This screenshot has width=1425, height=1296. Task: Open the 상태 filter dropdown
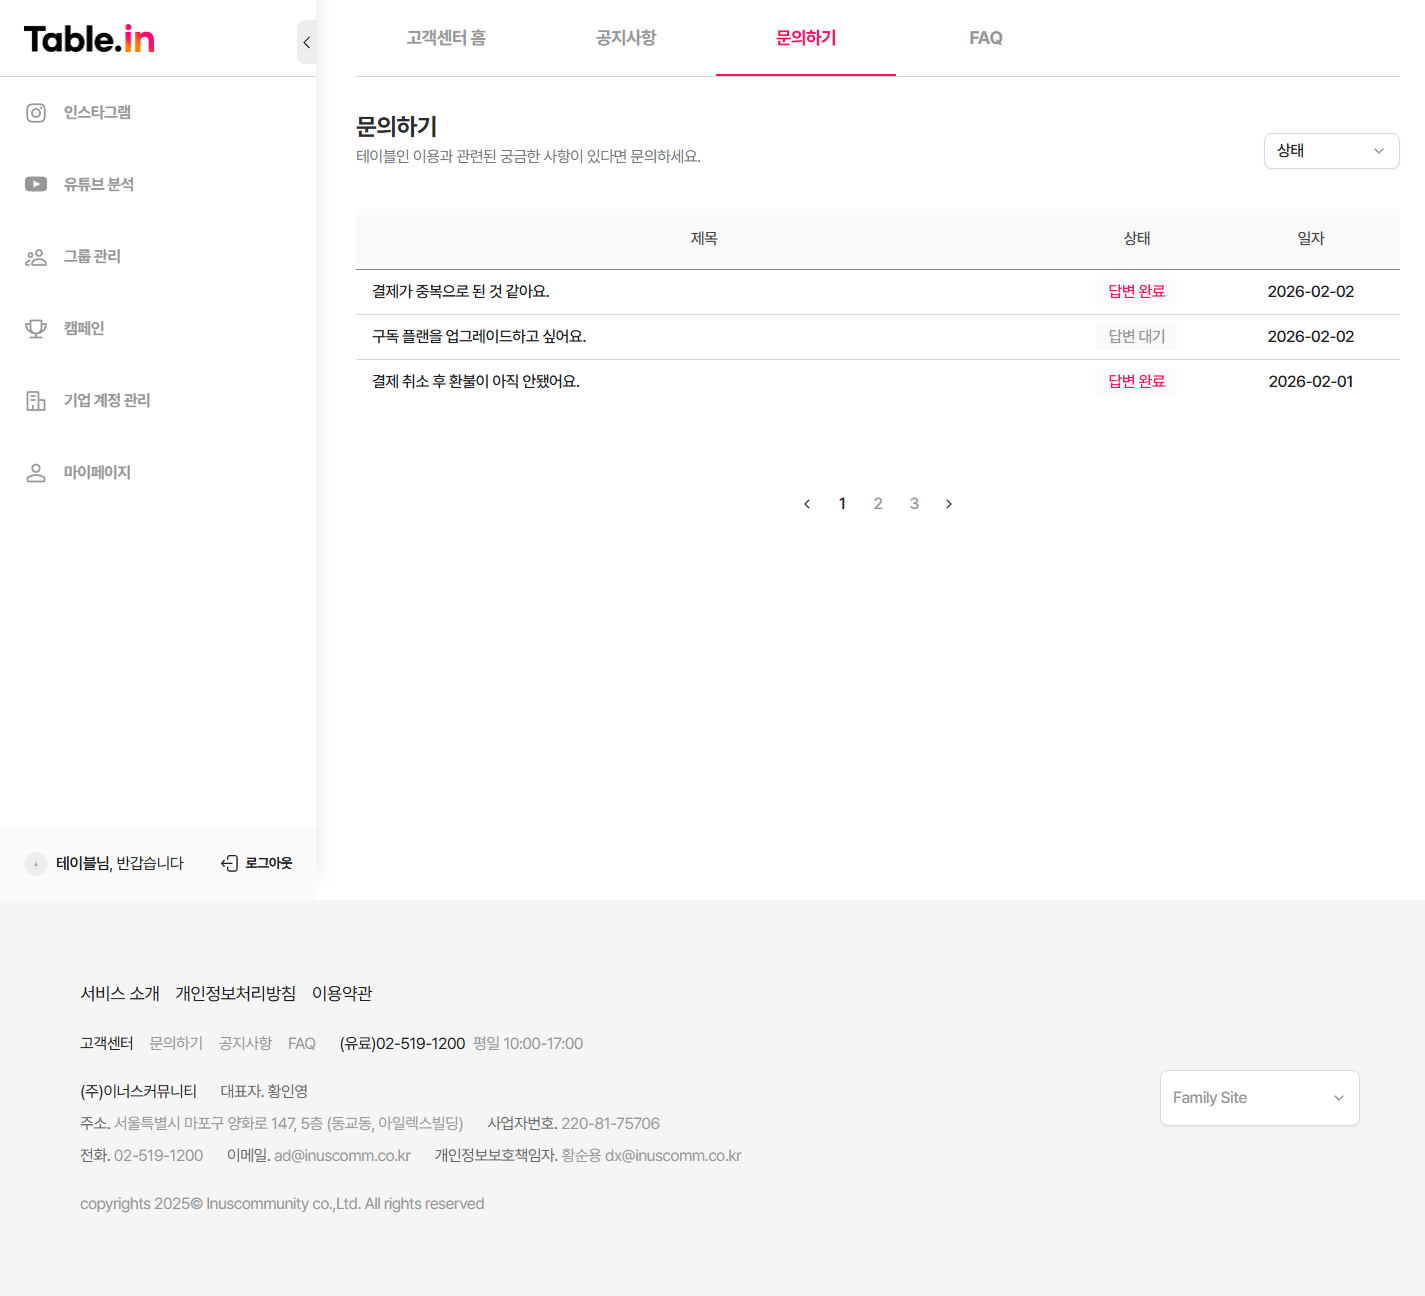tap(1330, 151)
